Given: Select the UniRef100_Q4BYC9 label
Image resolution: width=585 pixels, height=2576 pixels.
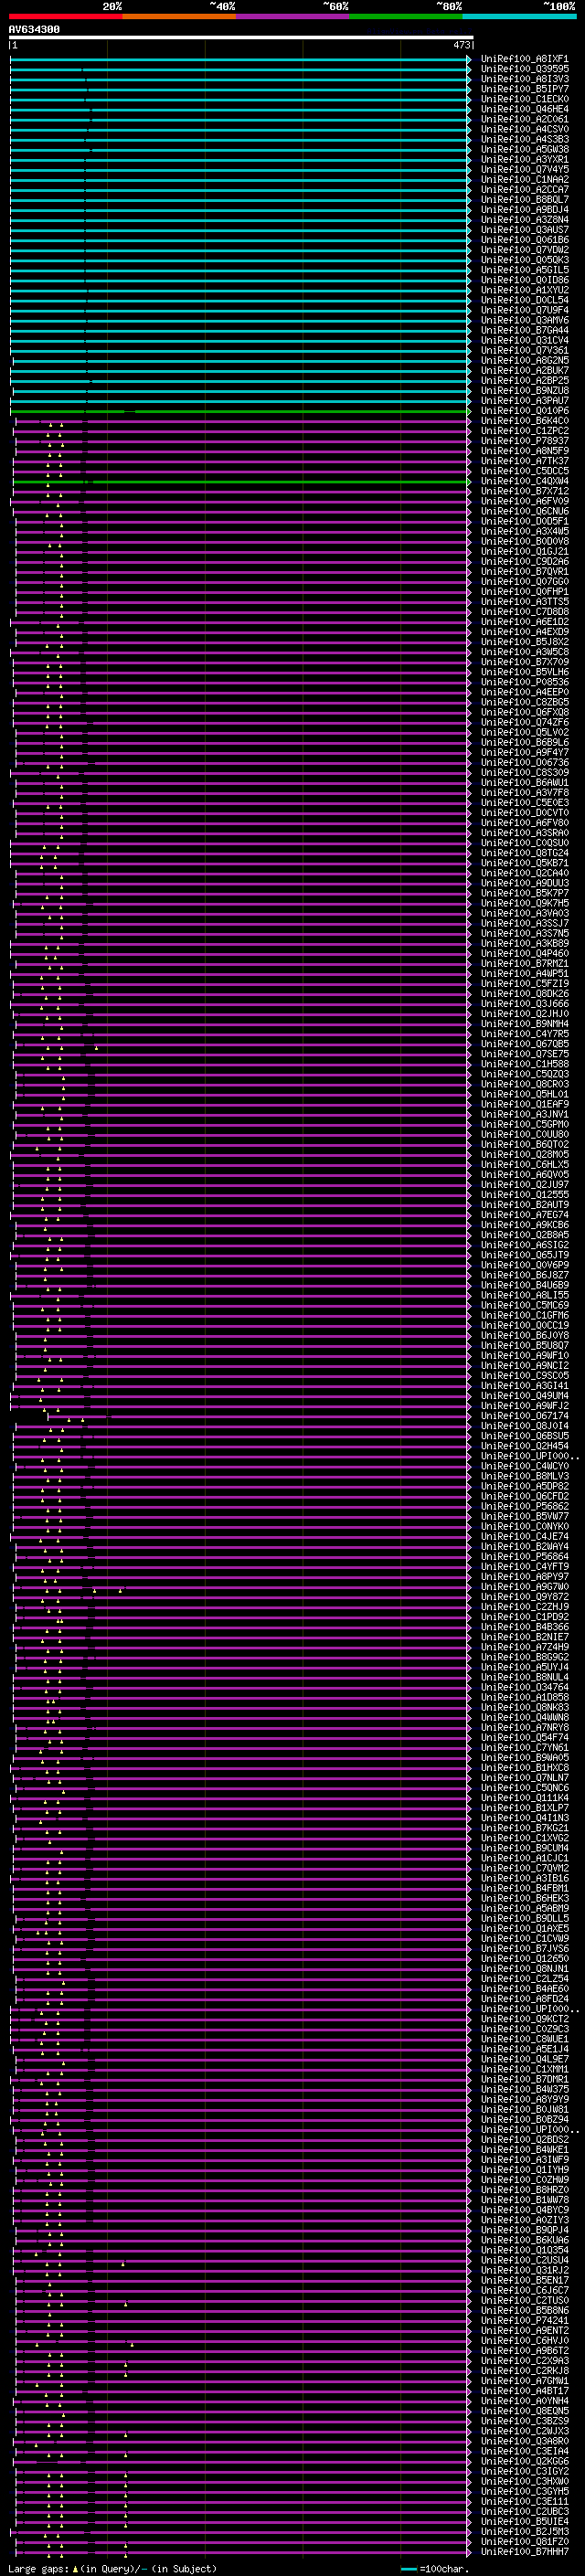Looking at the screenshot, I should point(524,2210).
